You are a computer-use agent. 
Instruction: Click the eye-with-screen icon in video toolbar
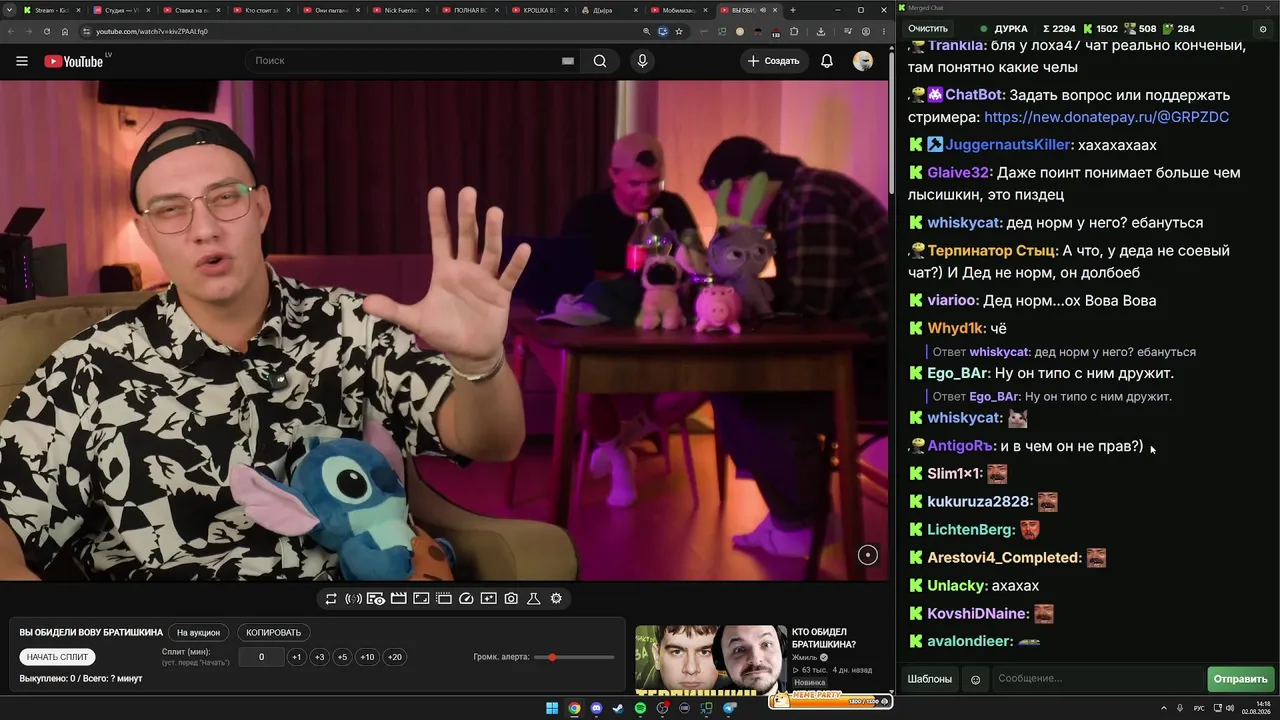pos(376,599)
